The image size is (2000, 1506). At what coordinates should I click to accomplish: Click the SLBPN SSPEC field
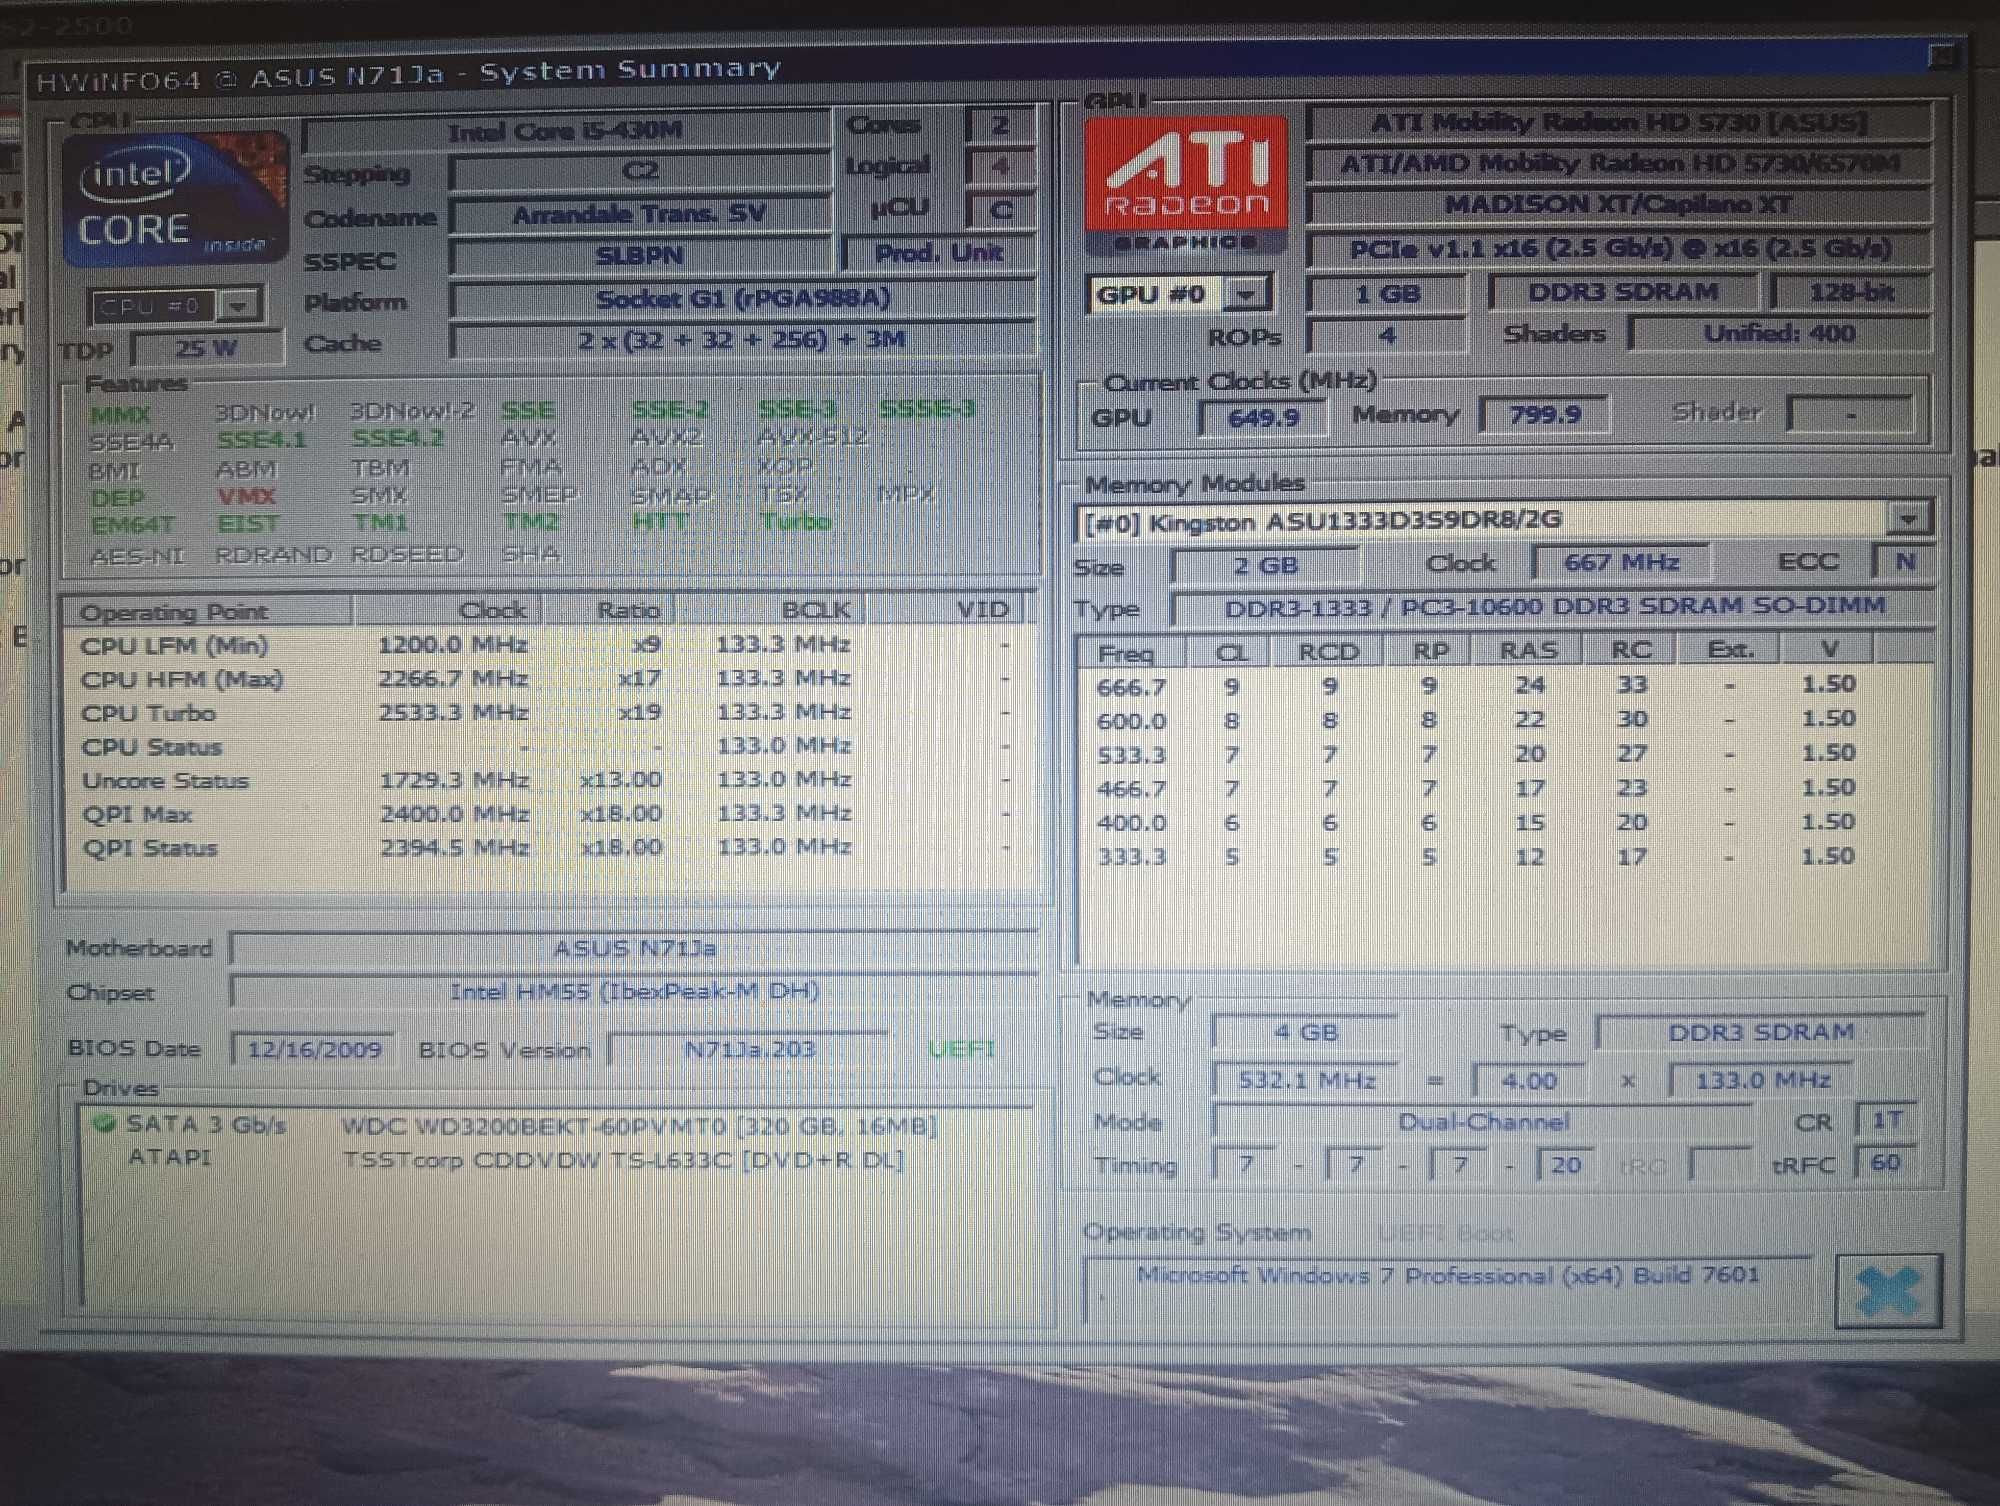click(640, 255)
